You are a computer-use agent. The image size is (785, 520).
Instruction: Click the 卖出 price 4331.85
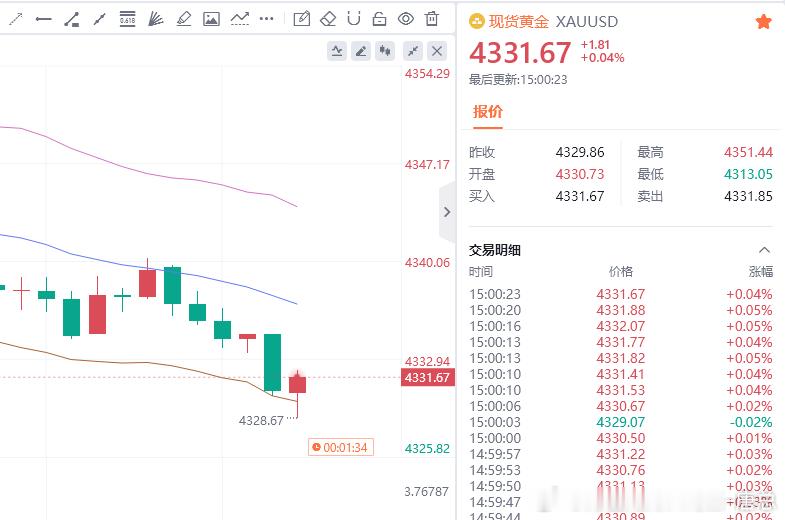point(748,196)
